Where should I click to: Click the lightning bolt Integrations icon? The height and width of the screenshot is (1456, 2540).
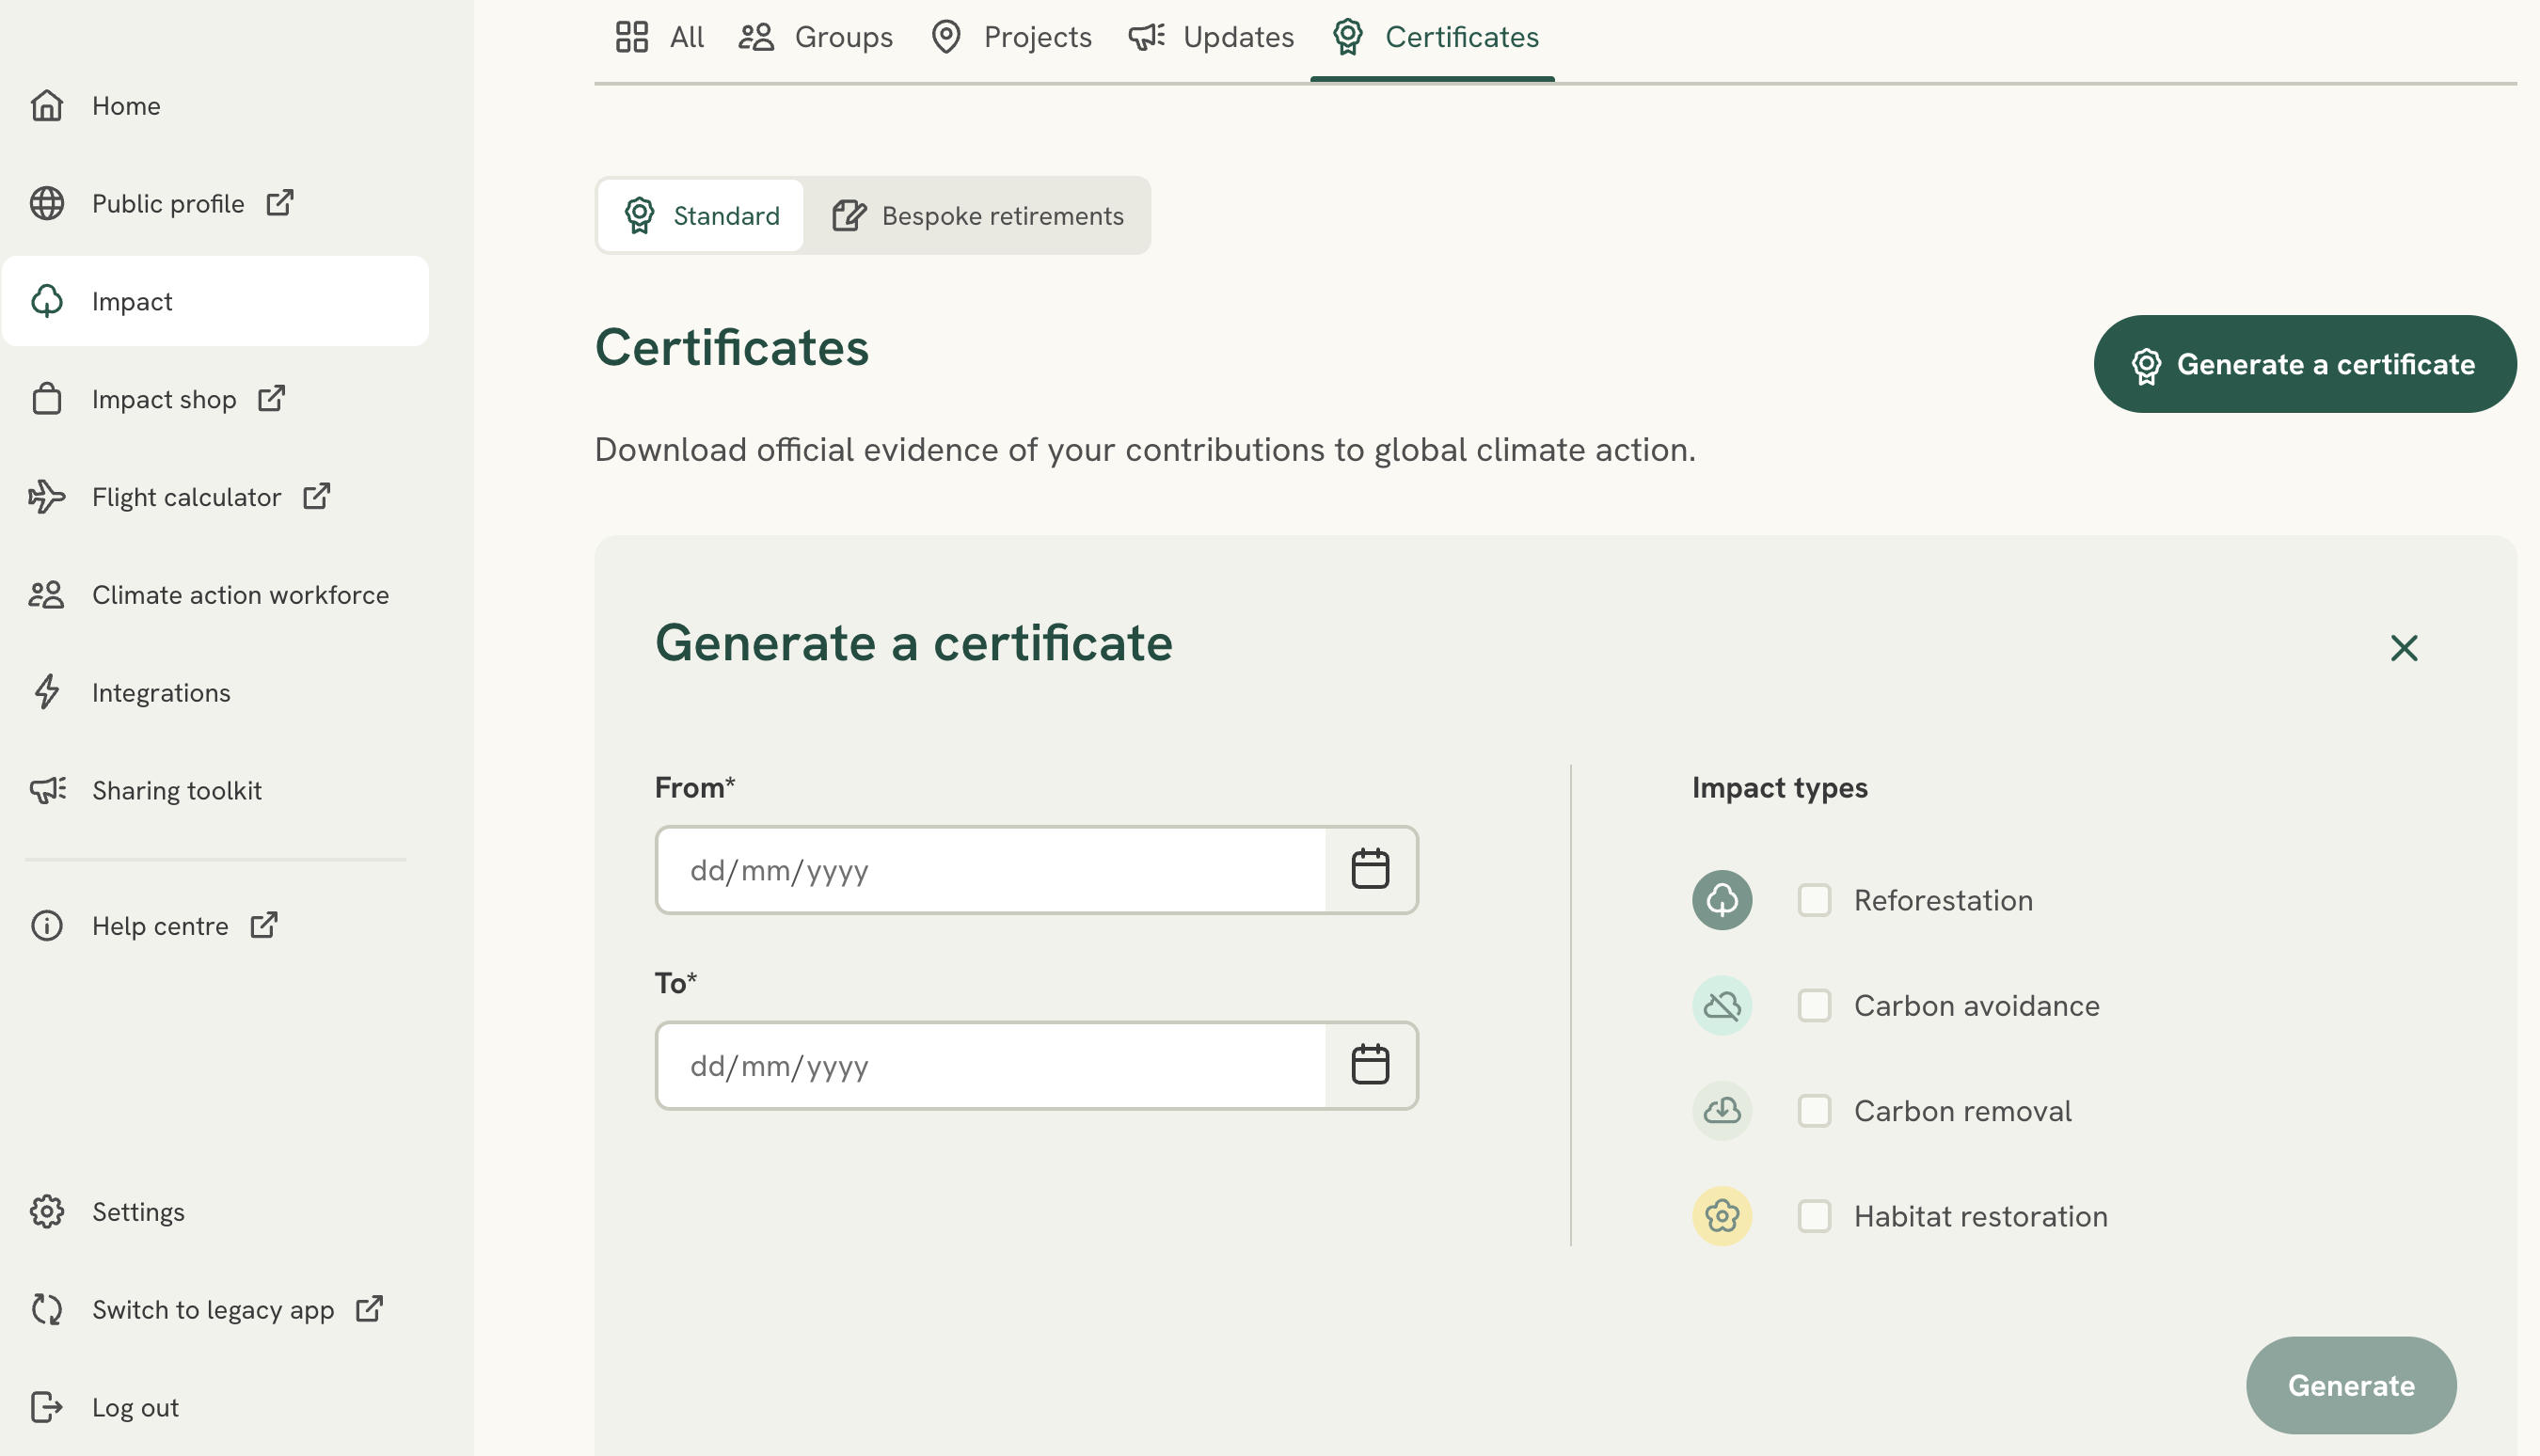click(x=47, y=692)
